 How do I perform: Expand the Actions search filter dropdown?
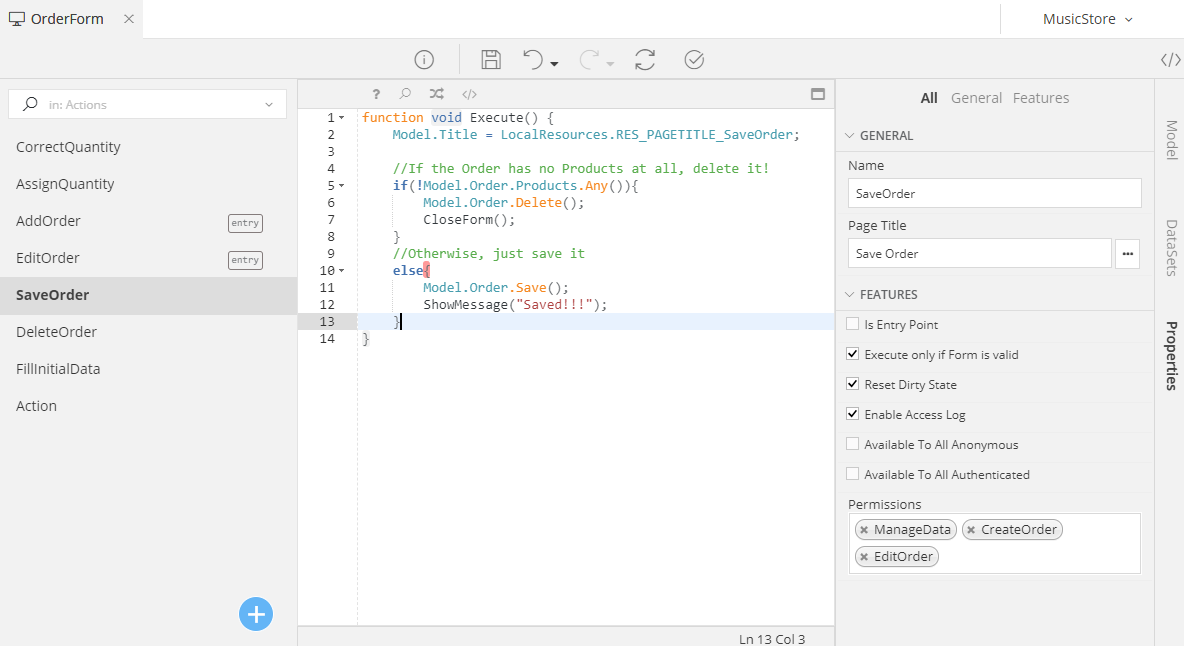[x=269, y=105]
